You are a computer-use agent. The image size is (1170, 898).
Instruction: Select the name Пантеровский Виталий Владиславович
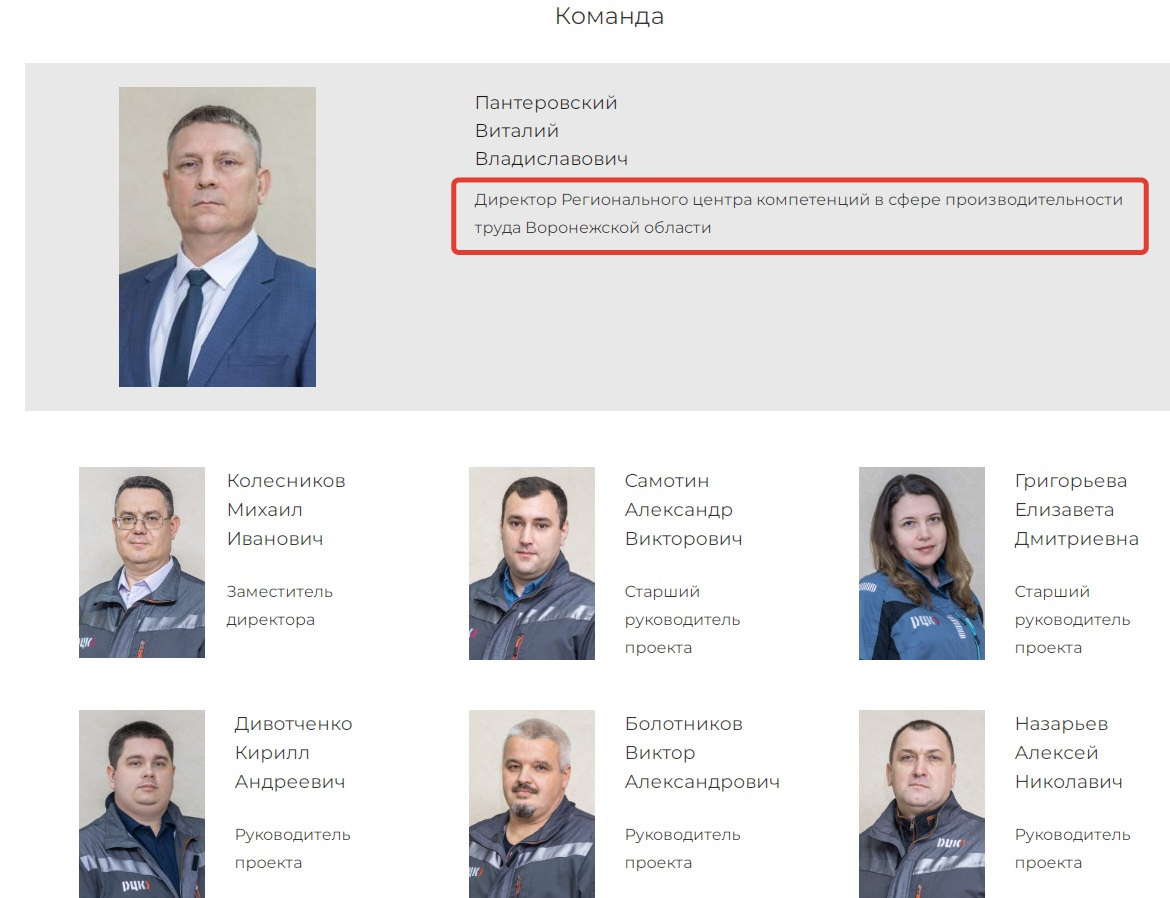point(551,131)
